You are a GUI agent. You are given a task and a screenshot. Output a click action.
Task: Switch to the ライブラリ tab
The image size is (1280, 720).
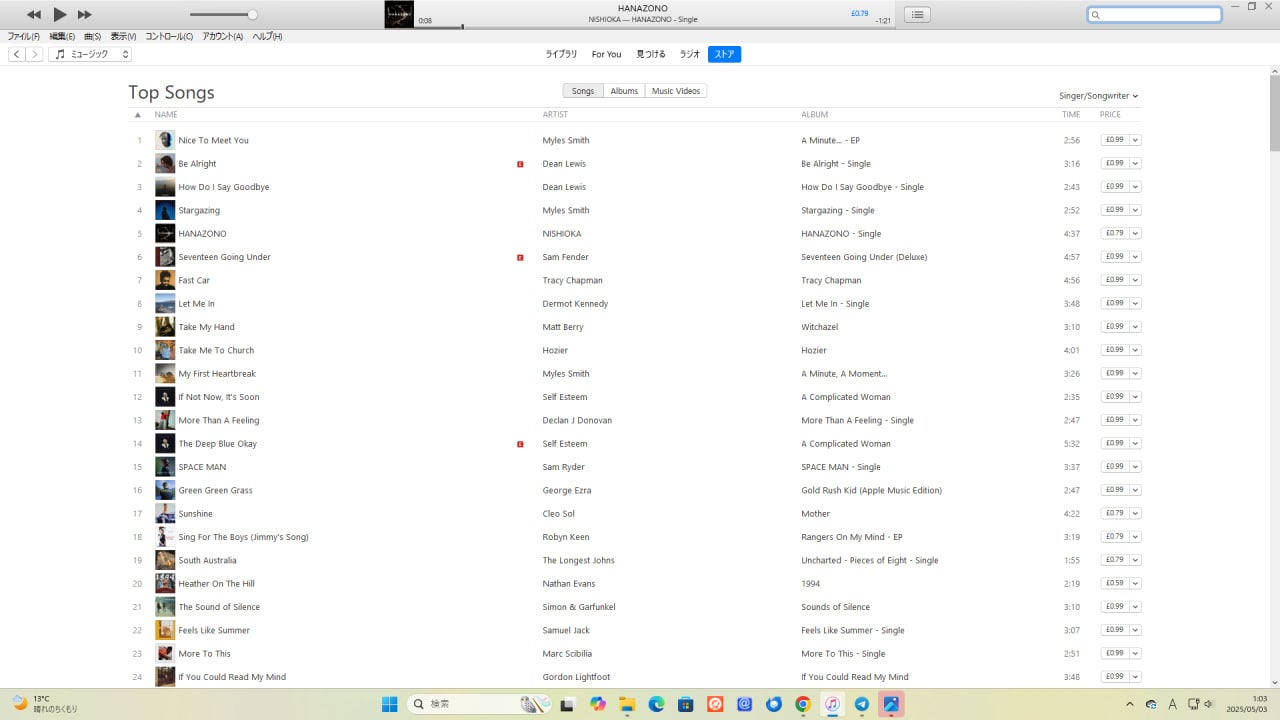click(561, 54)
